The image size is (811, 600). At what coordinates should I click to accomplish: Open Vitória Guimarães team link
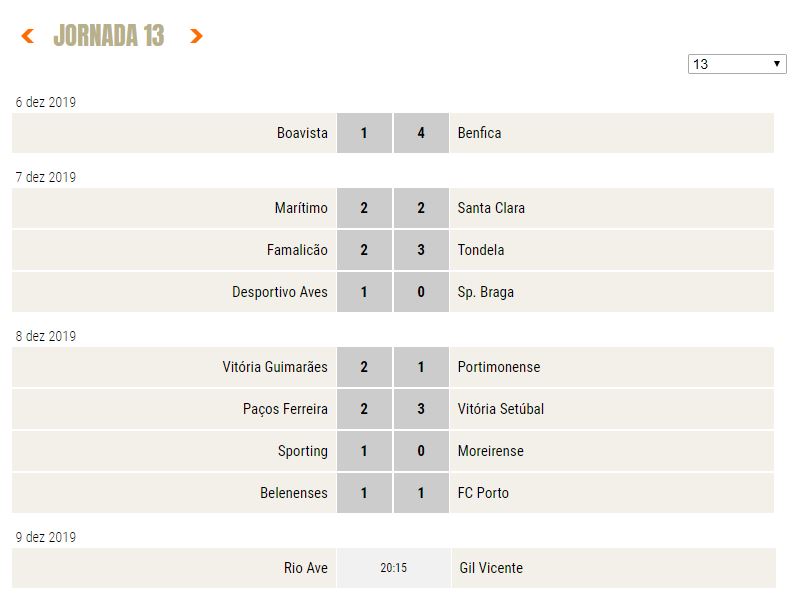[x=275, y=367]
